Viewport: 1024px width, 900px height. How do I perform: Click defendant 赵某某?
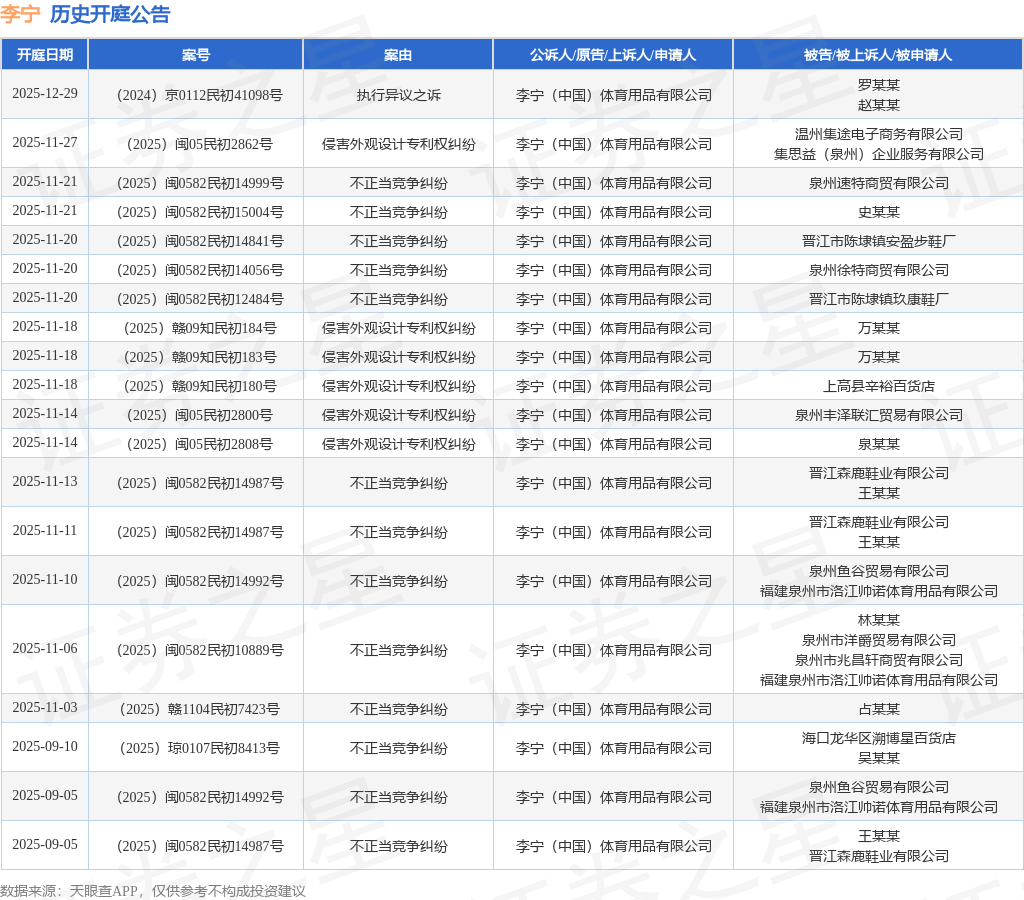(x=878, y=105)
